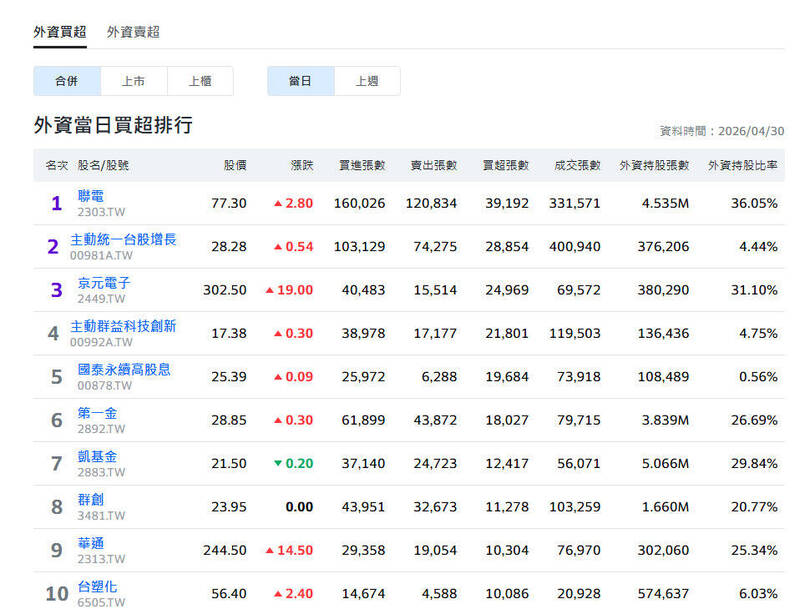The image size is (800, 609).
Task: Open the 主動群益科技創新 link
Action: [x=123, y=326]
